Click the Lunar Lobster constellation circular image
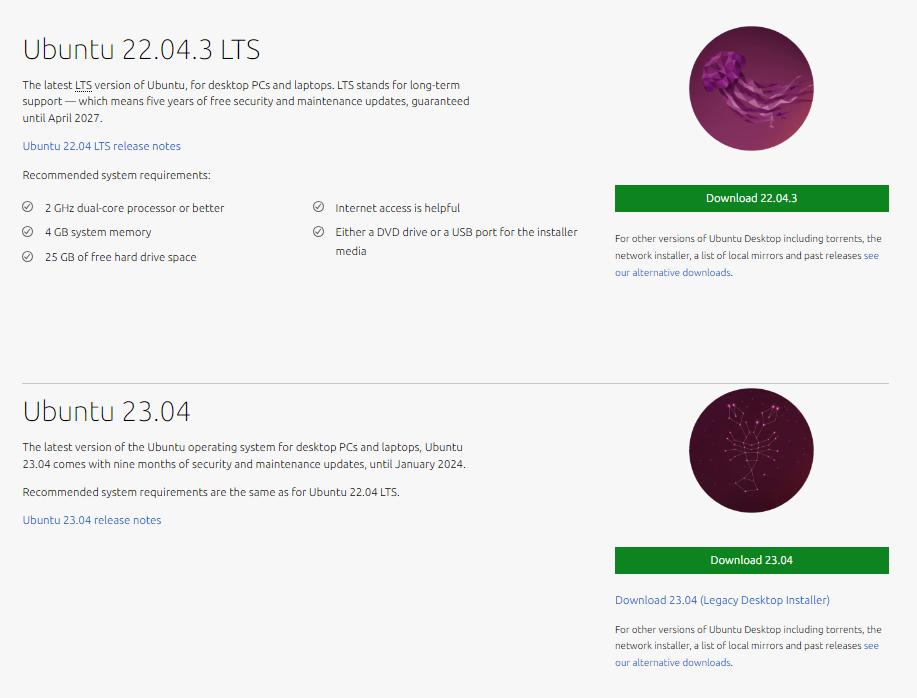This screenshot has height=698, width=917. tap(751, 450)
